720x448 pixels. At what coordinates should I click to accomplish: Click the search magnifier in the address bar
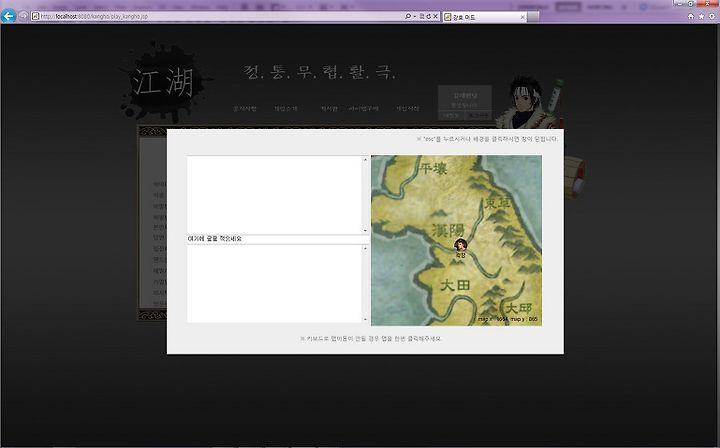(x=407, y=16)
